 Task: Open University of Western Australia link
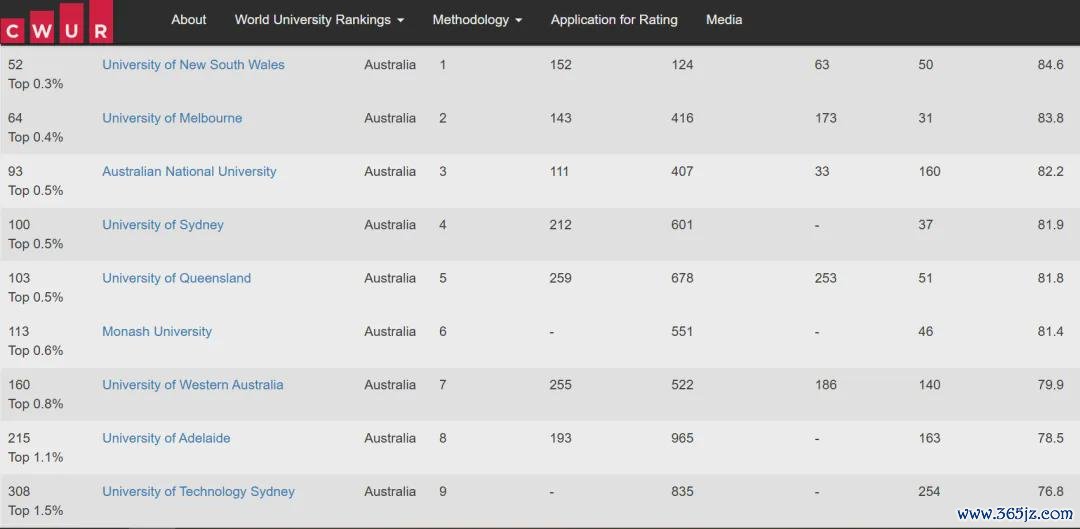193,385
